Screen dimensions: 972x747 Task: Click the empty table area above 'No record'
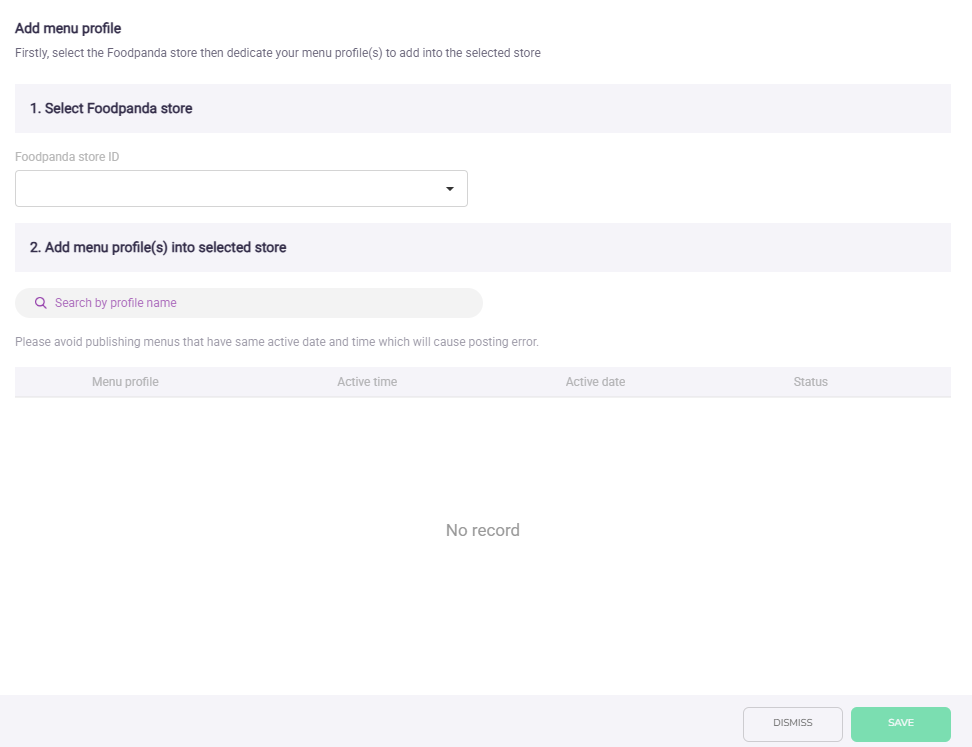tap(482, 450)
